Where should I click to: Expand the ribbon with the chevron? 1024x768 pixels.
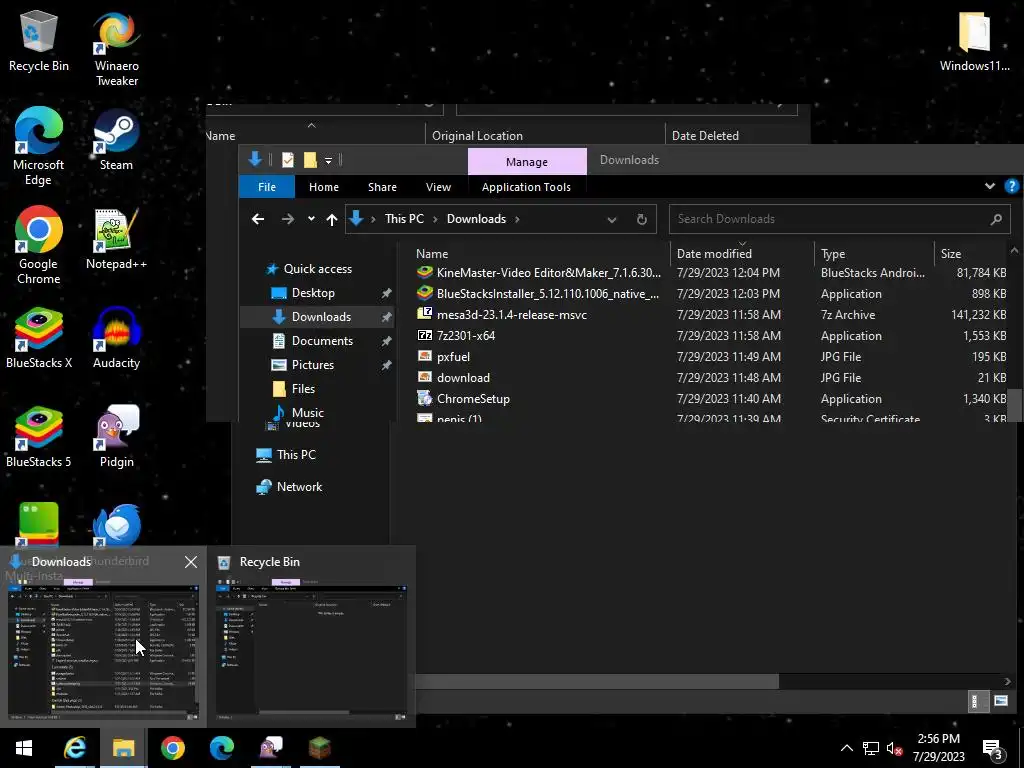(990, 187)
